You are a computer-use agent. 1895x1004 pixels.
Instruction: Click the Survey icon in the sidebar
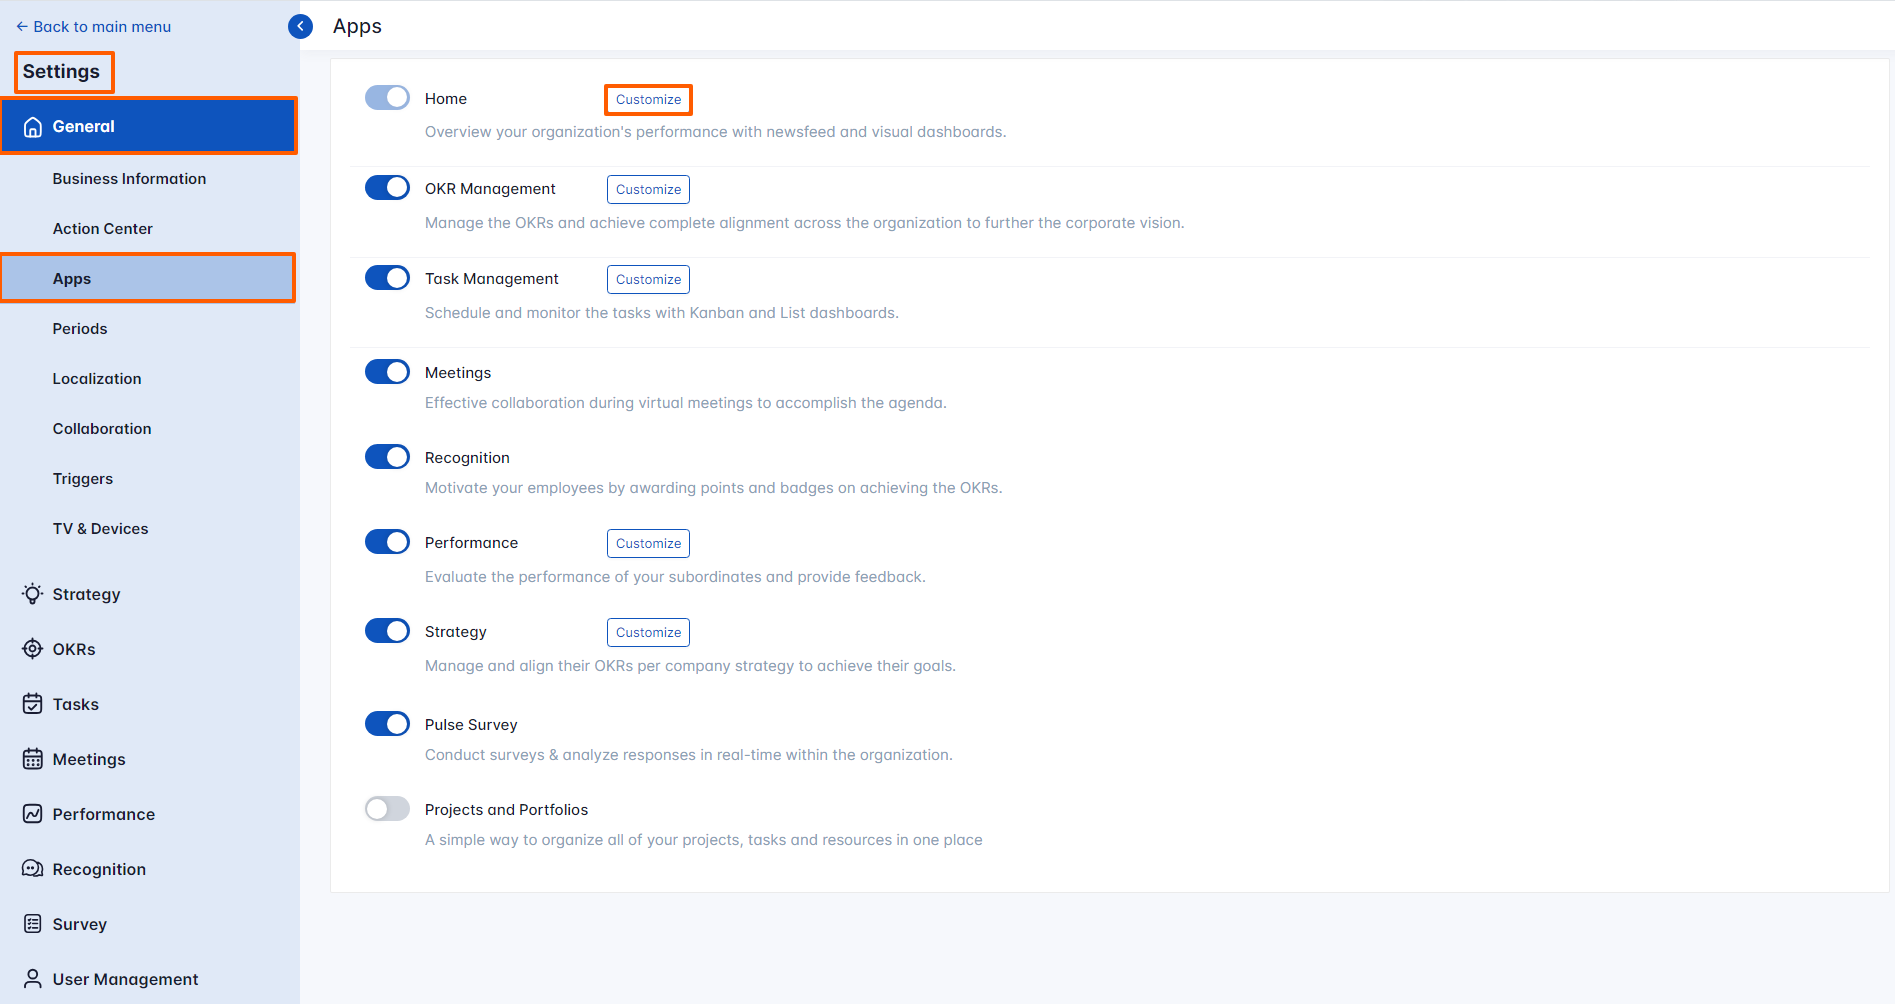coord(33,923)
